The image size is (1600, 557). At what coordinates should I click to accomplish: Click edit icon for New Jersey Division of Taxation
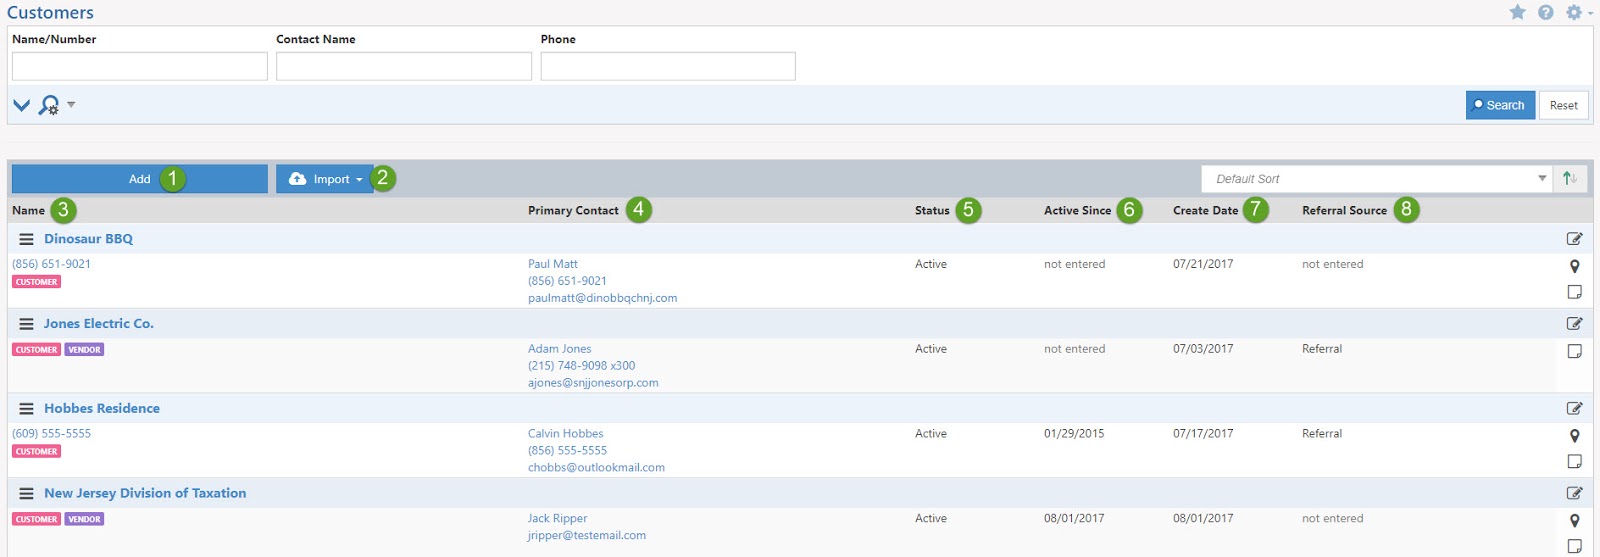(1574, 493)
